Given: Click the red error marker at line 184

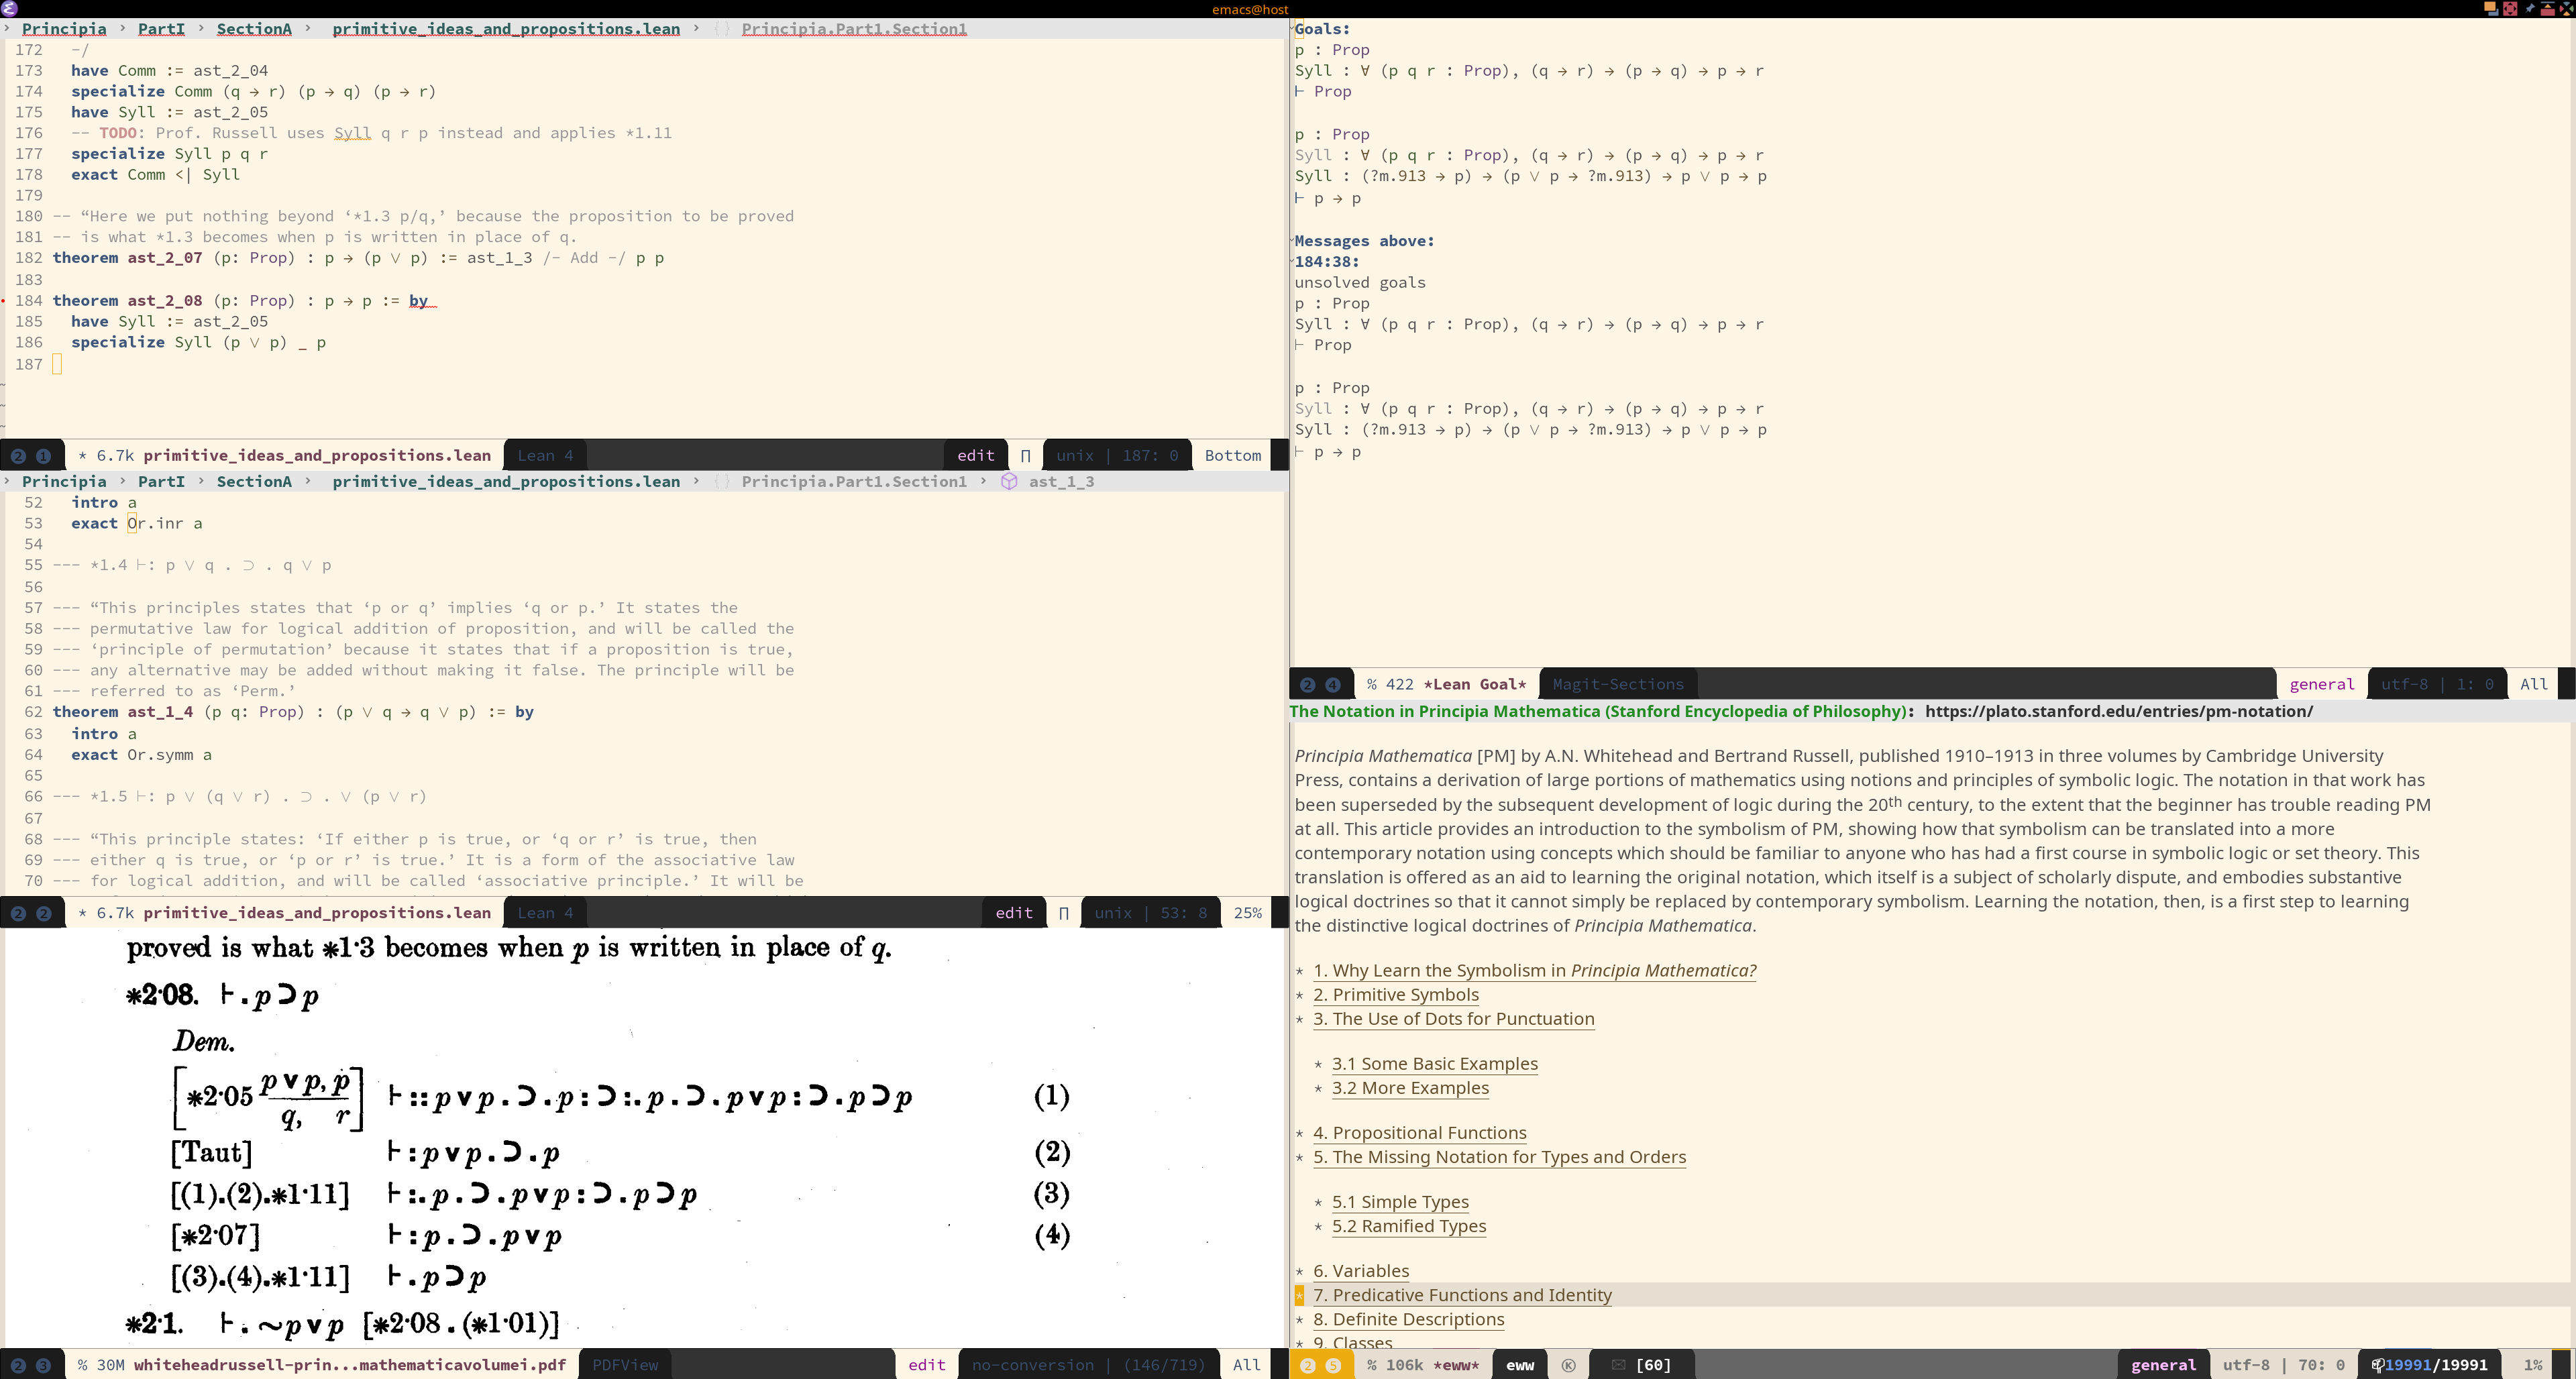Looking at the screenshot, I should 4,301.
